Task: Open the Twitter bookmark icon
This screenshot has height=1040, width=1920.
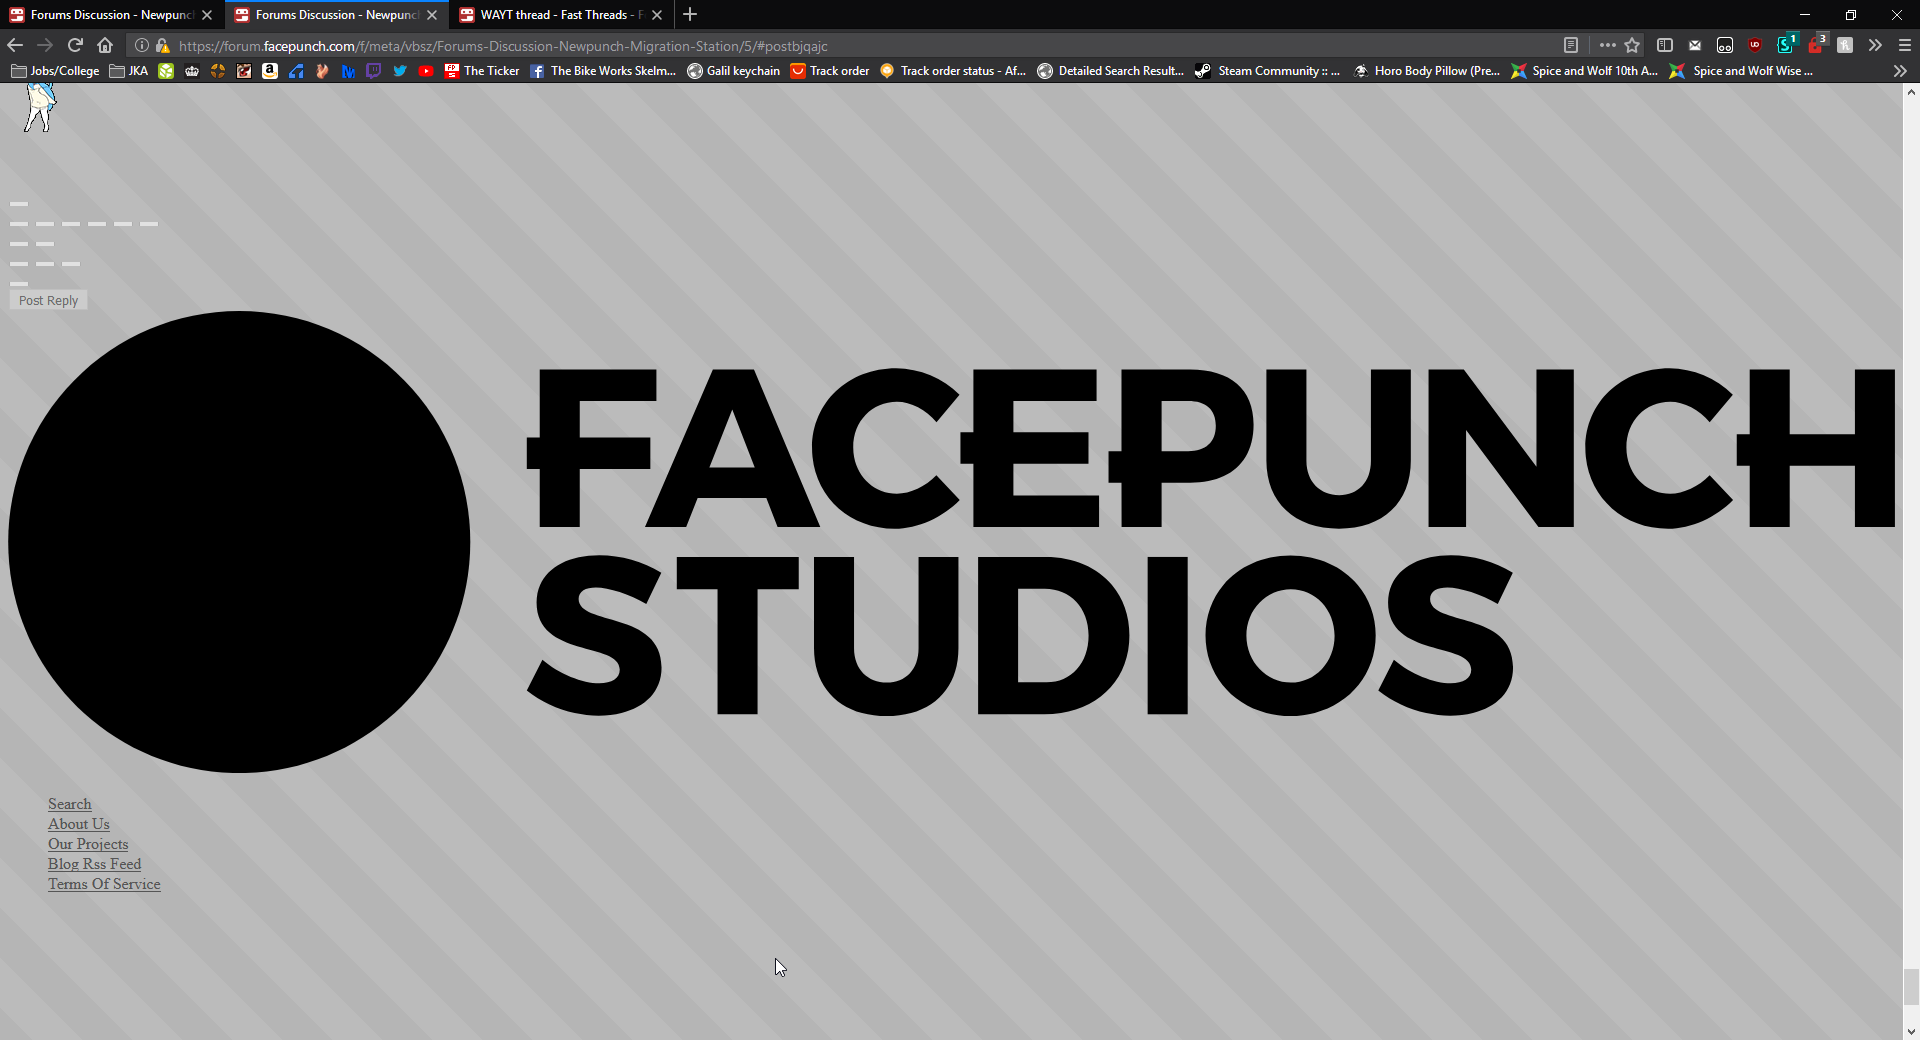Action: click(x=400, y=71)
